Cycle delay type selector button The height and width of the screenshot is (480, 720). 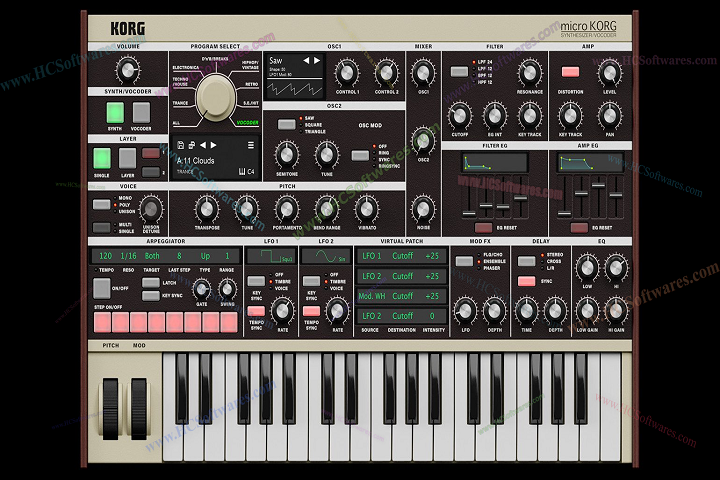526,261
